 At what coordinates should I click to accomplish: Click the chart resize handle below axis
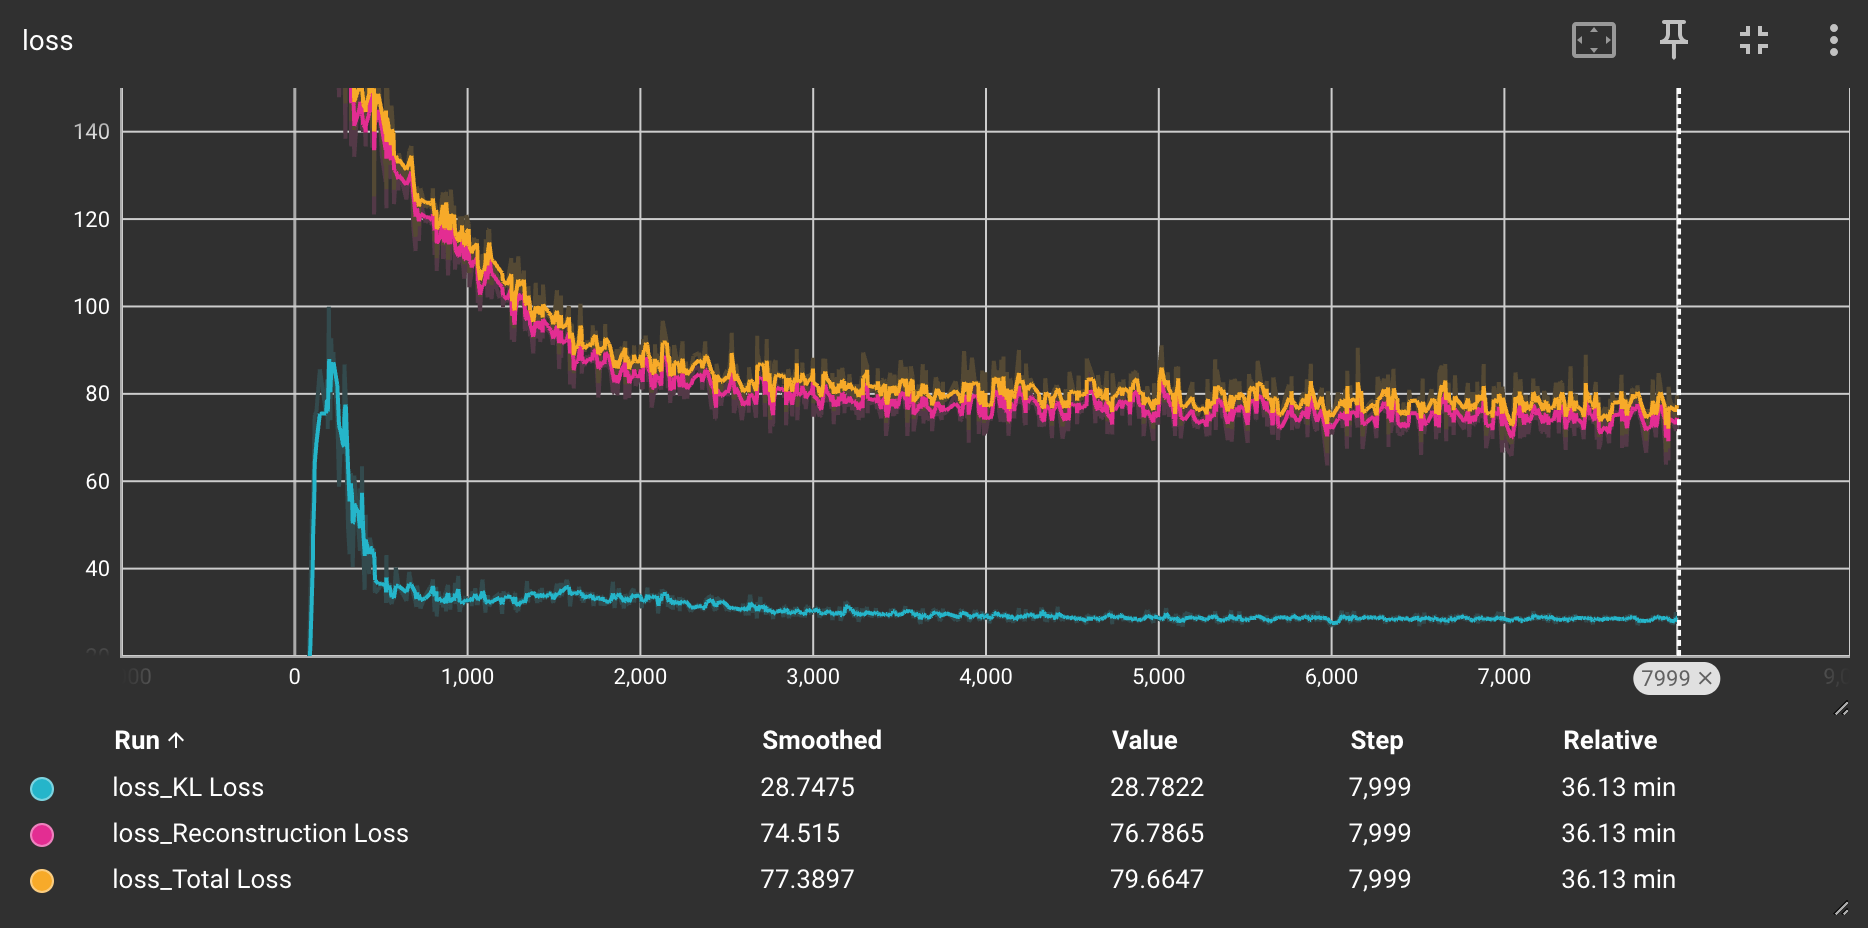tap(1841, 709)
